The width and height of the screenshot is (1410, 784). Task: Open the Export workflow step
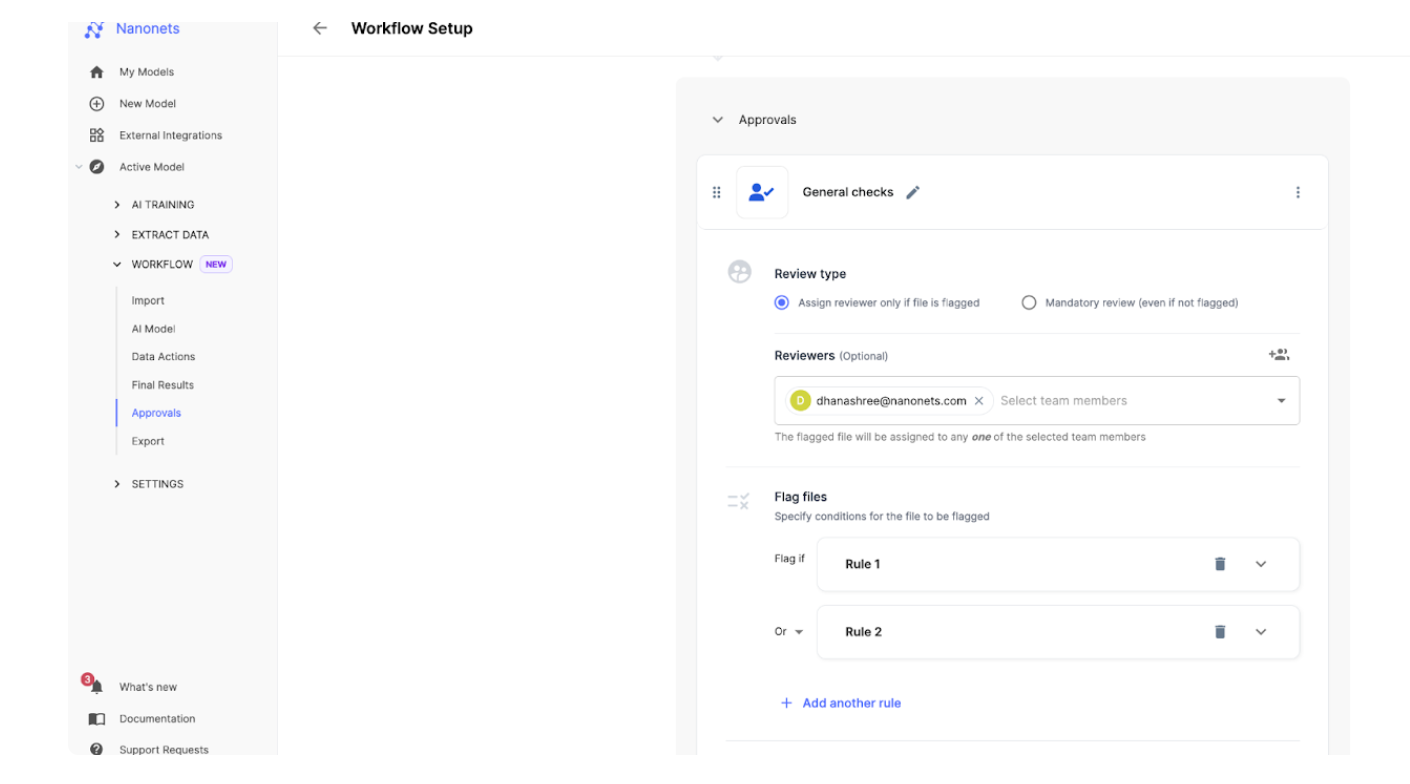pos(148,441)
